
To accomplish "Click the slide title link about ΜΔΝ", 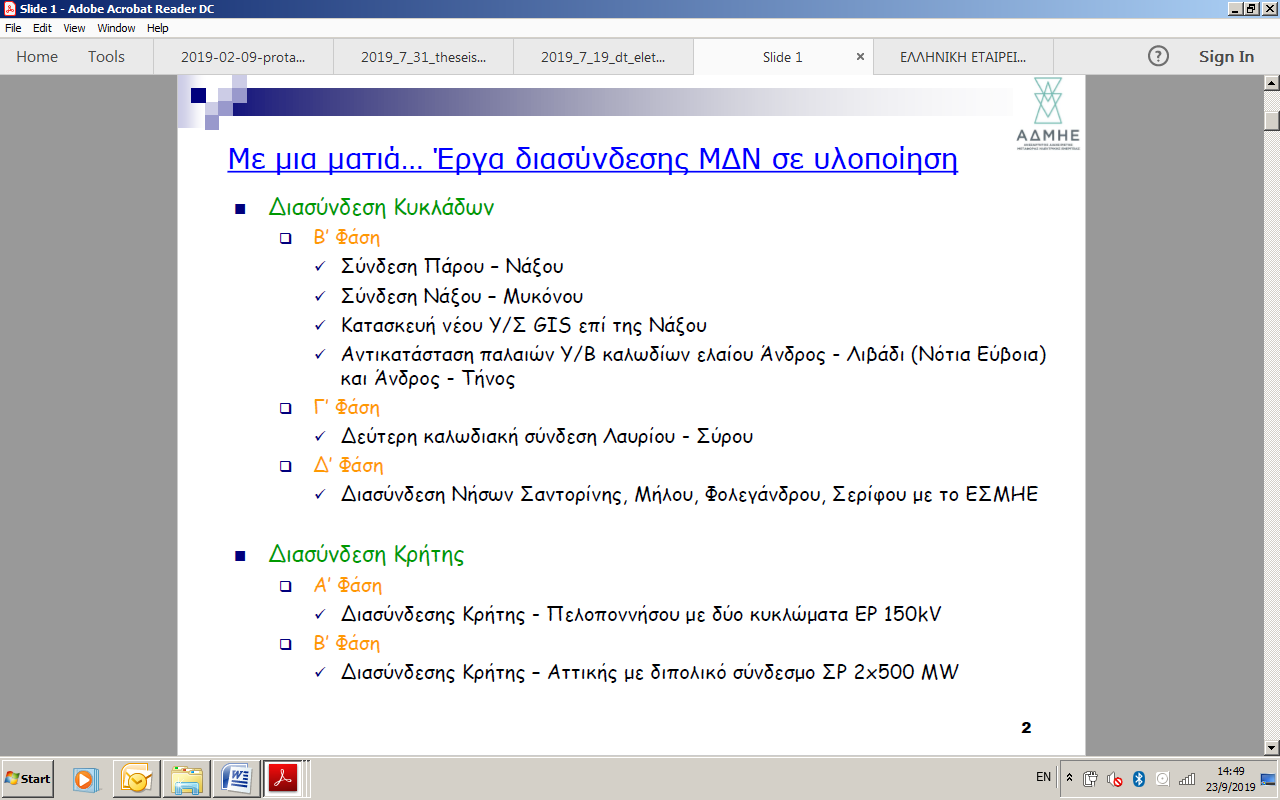I will pos(592,159).
